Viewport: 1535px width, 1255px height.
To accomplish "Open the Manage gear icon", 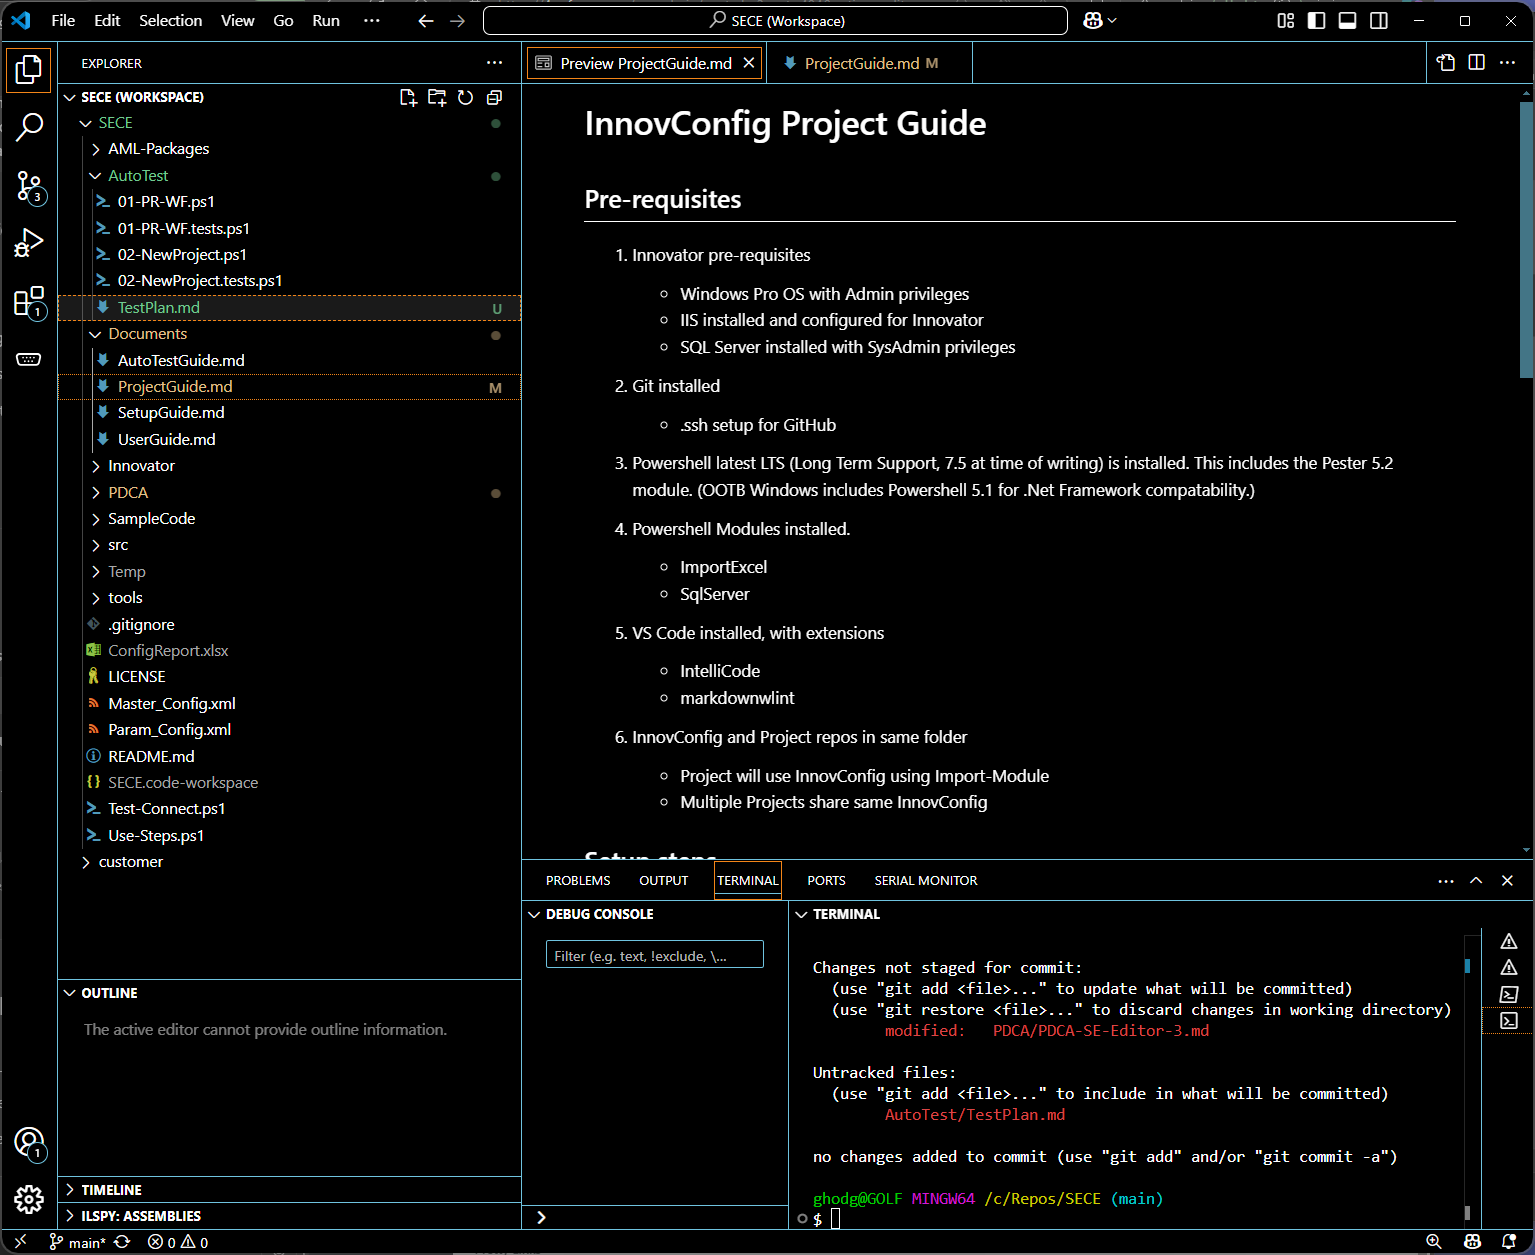I will pyautogui.click(x=29, y=1199).
